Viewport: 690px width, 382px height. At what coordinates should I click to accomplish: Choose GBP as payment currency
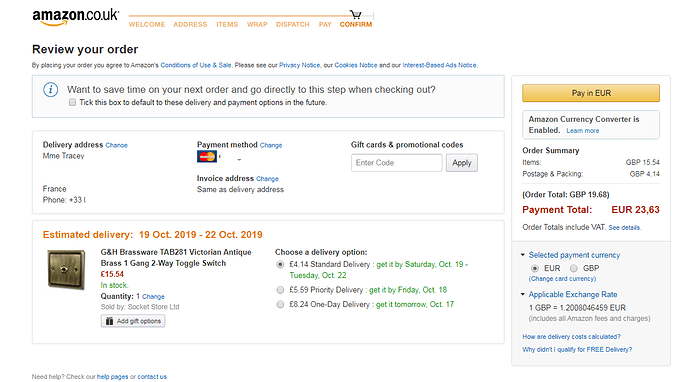[x=573, y=268]
